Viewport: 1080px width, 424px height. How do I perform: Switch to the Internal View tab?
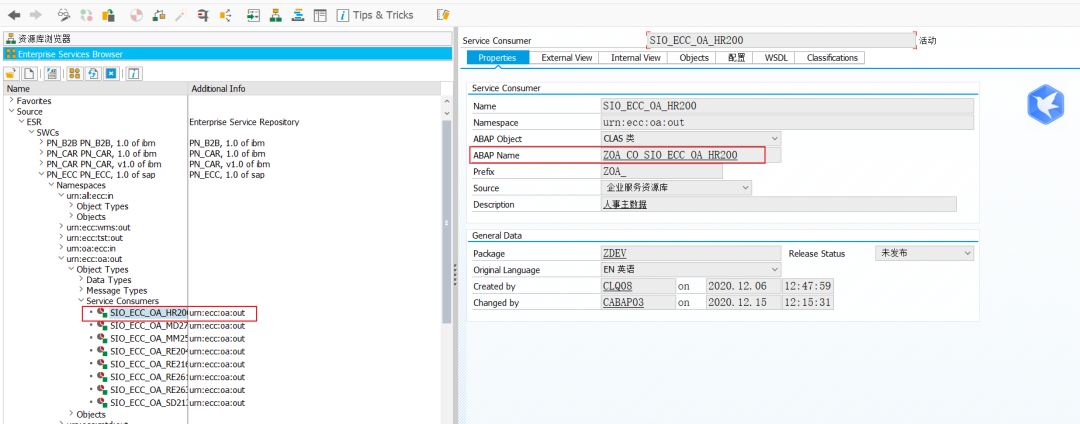[x=636, y=58]
